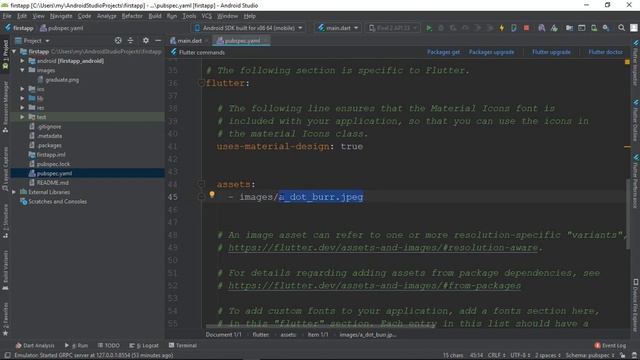Open the from-packages flutter.dev URL in comment
This screenshot has width=640, height=360.
[x=374, y=285]
